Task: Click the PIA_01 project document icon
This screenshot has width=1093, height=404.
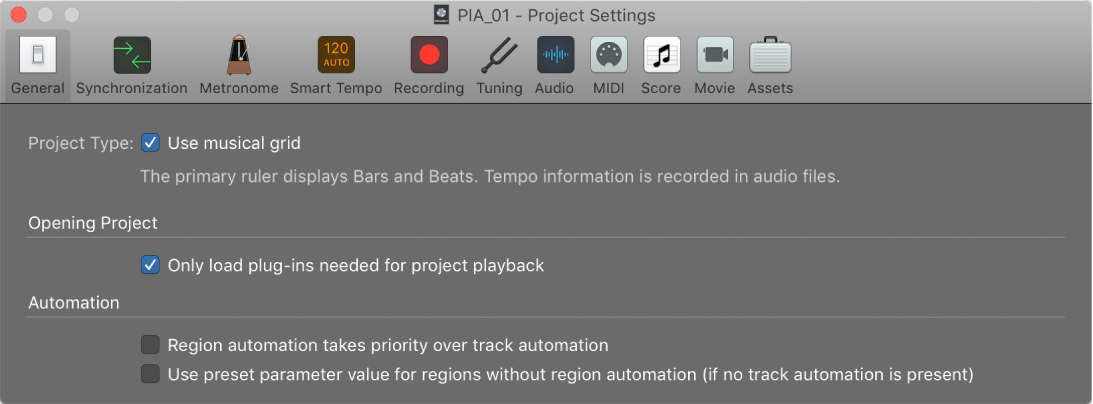Action: [441, 15]
